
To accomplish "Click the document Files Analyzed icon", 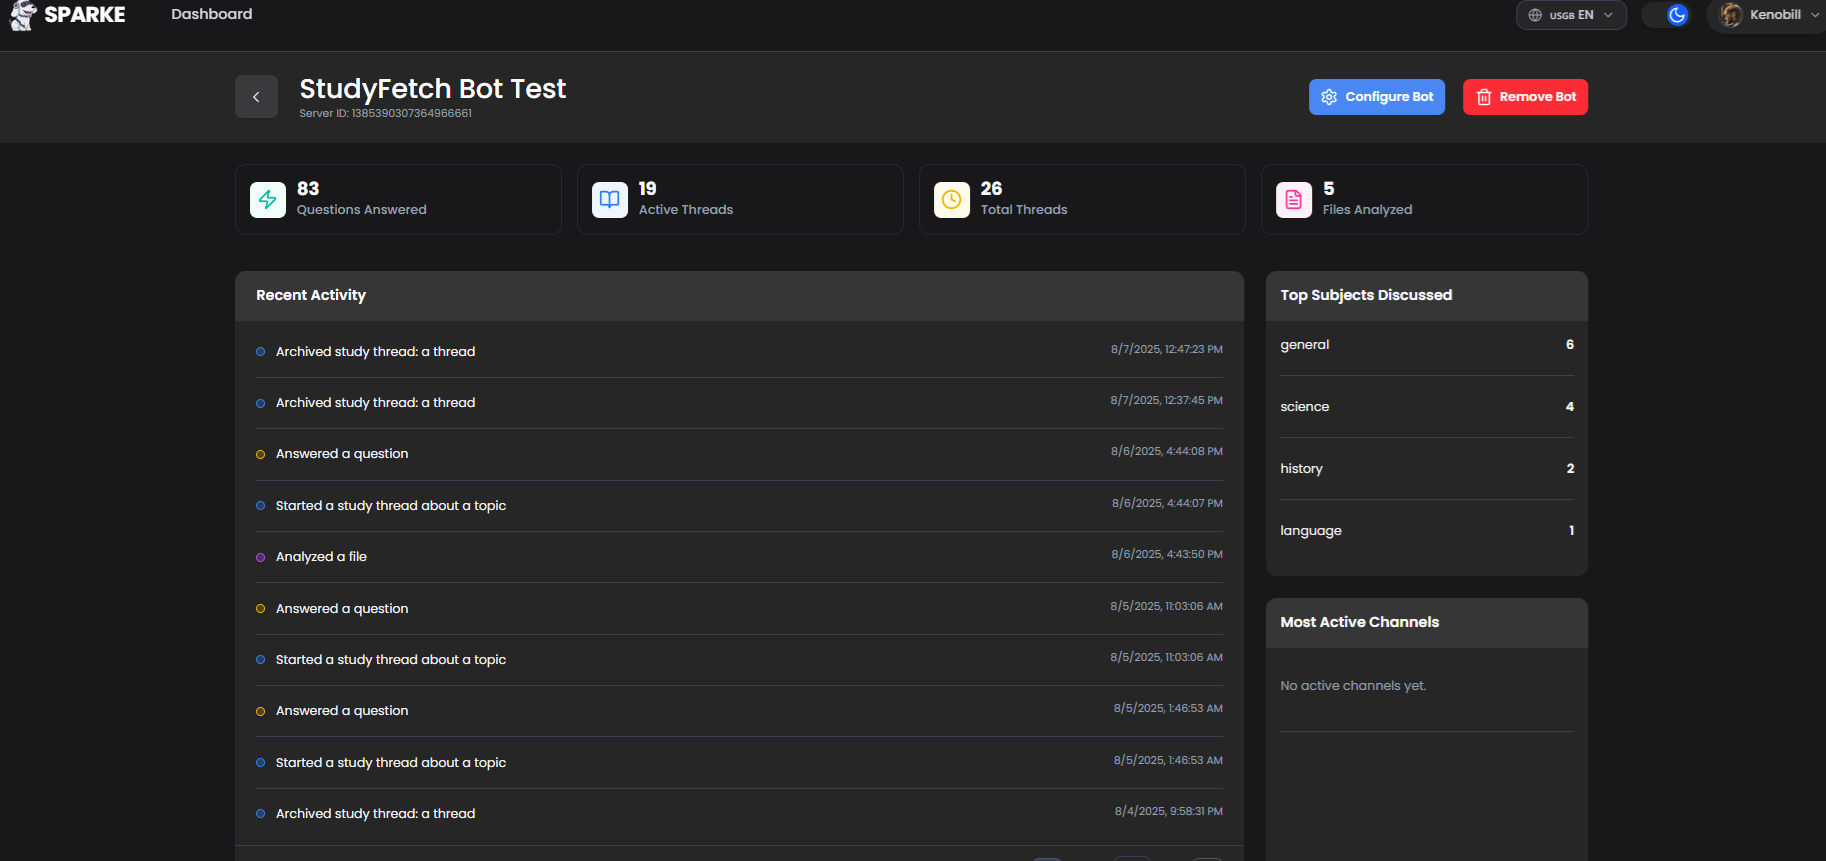I will coord(1294,200).
